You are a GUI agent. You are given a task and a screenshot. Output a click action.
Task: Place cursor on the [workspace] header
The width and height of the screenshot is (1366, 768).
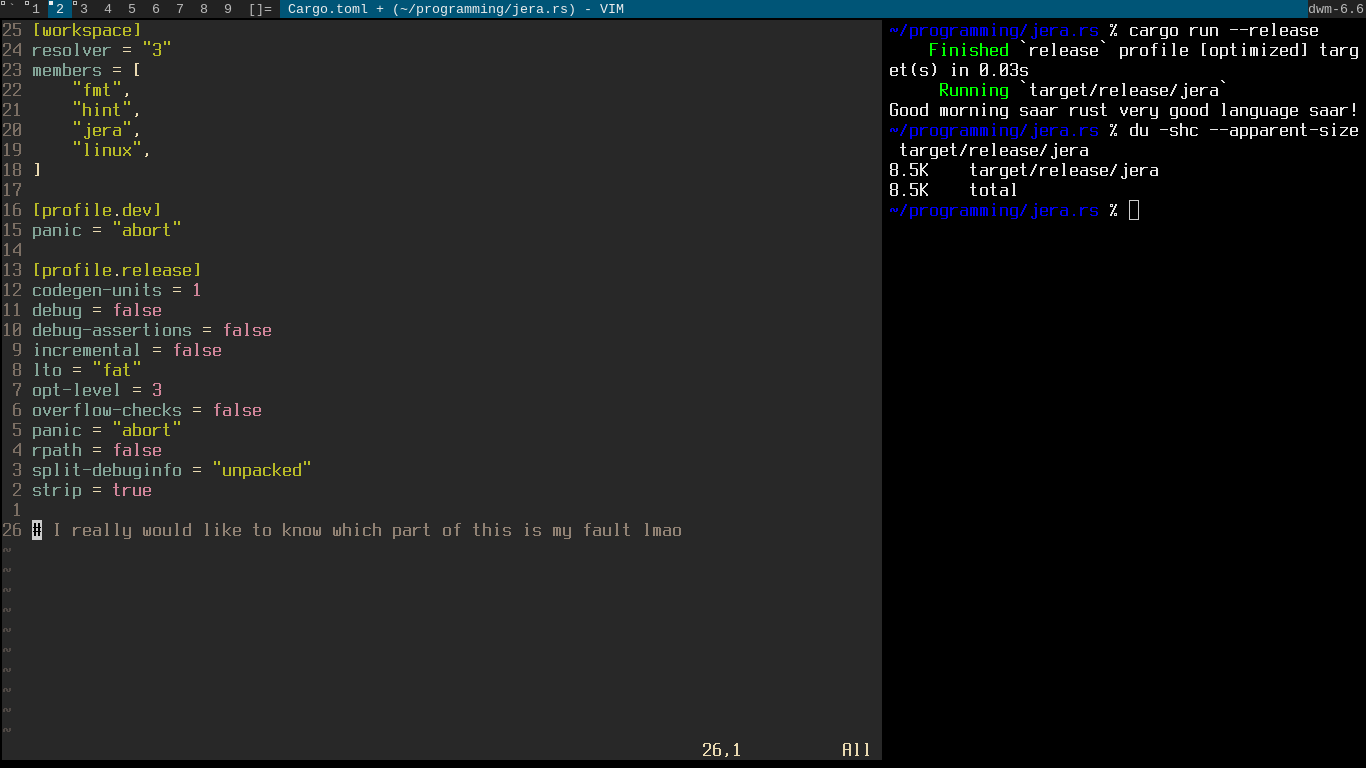87,30
